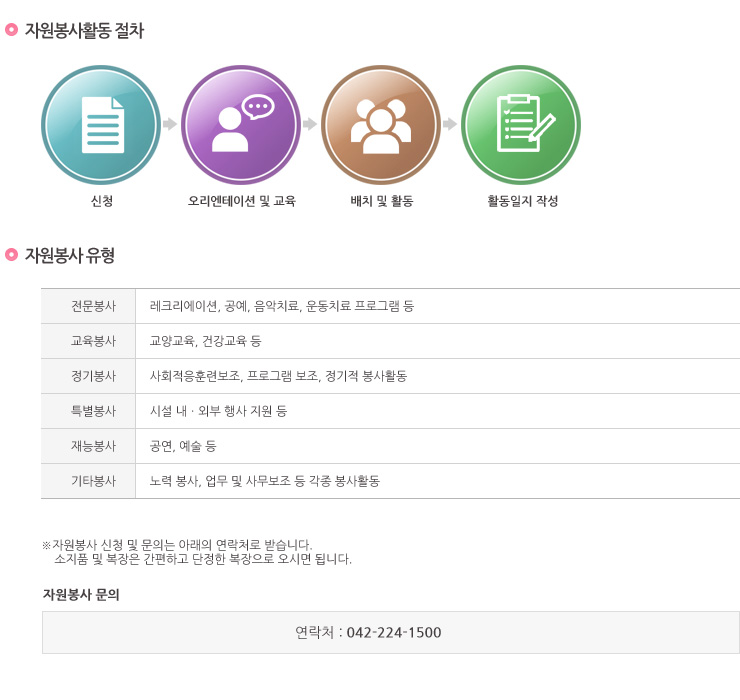This screenshot has height=700, width=740.
Task: Select the 교육봉사 table cell
Action: click(88, 341)
